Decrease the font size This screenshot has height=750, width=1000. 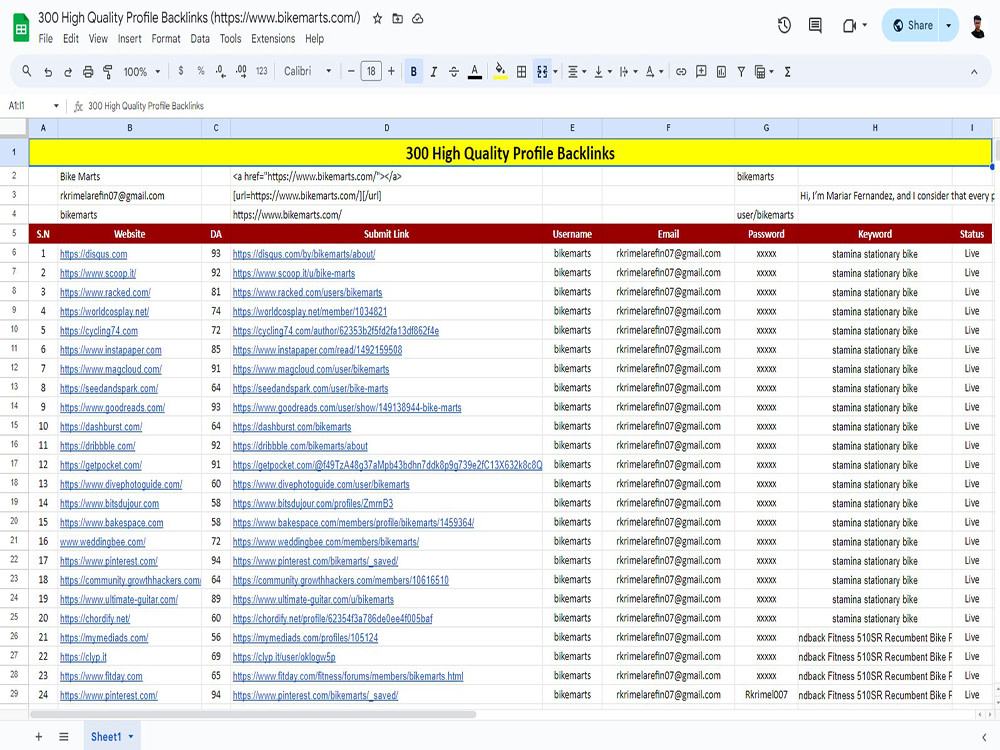(x=351, y=71)
